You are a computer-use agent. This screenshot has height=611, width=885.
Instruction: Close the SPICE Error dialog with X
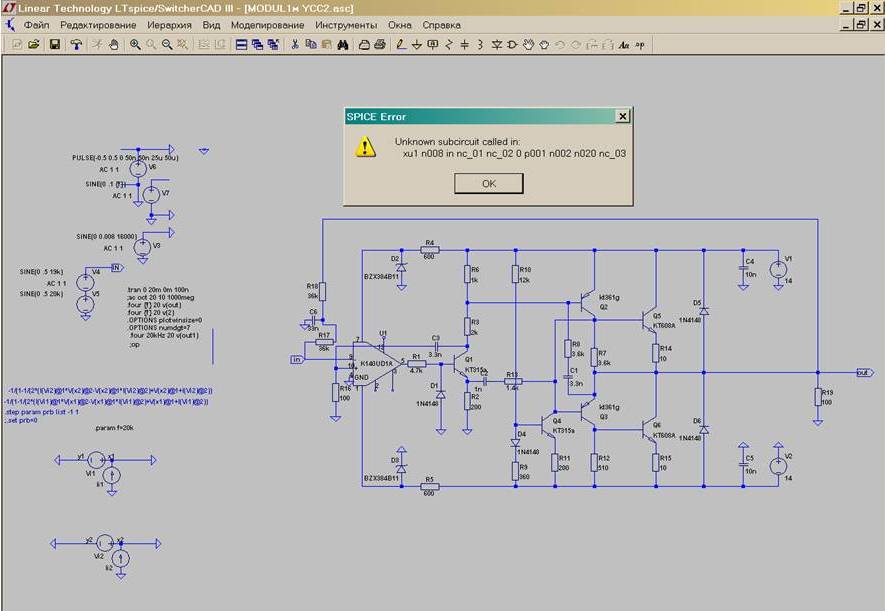point(622,116)
